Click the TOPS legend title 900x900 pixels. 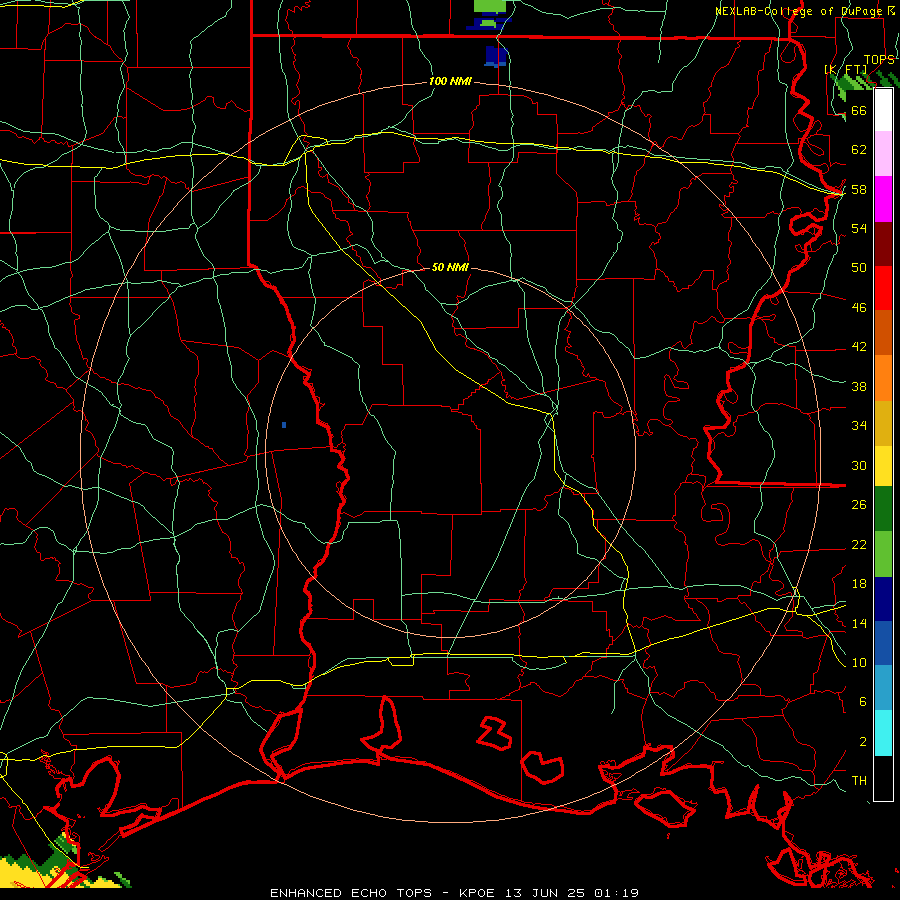point(879,60)
